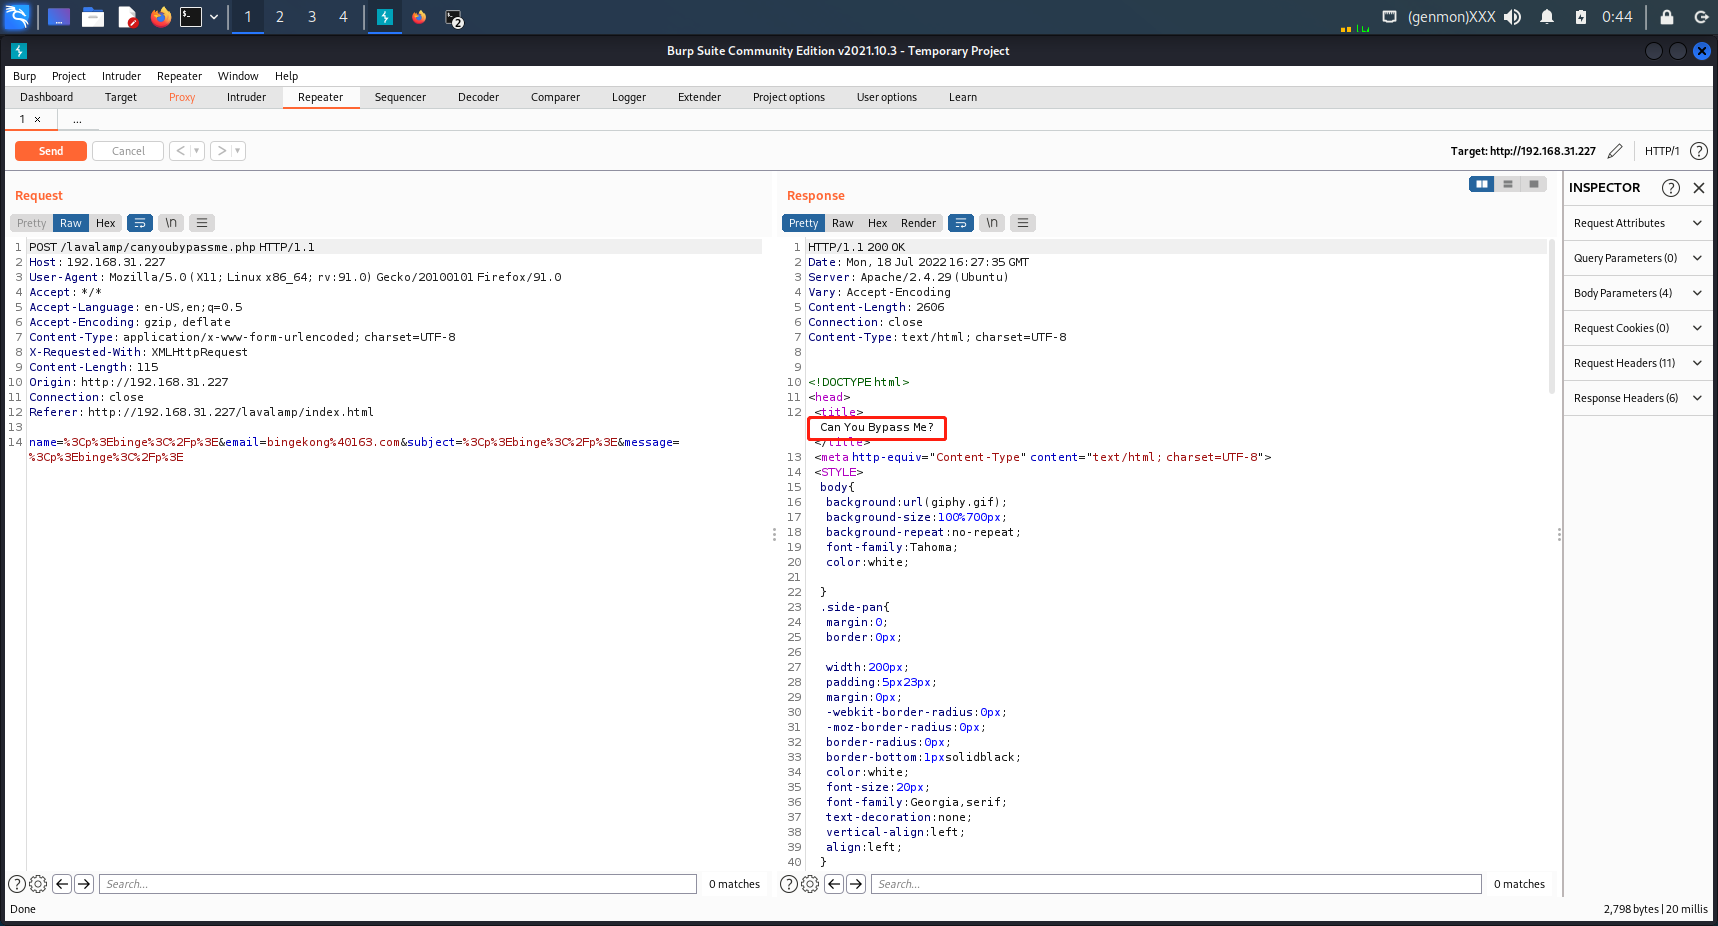Screen dimensions: 1718x926
Task: Click the Kali Linux applications menu icon
Action: 18,16
